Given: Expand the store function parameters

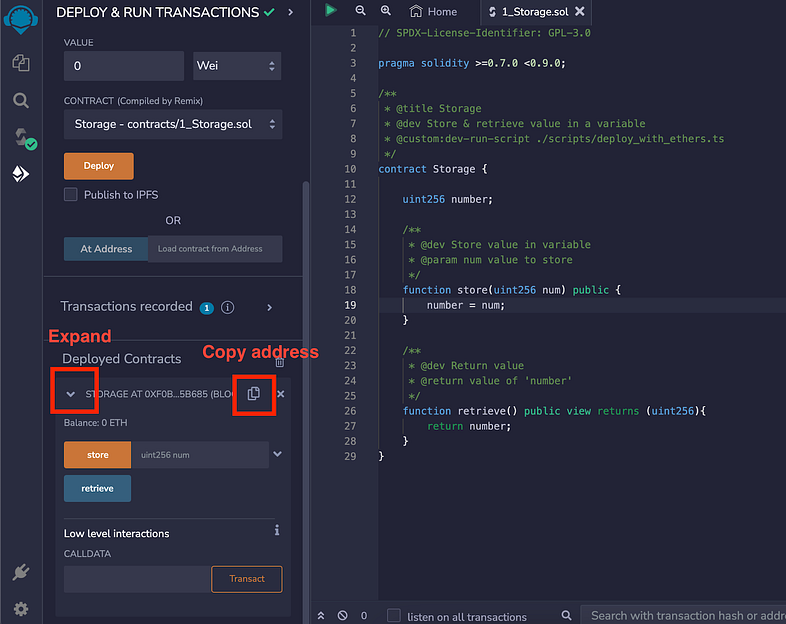Looking at the screenshot, I should click(x=277, y=454).
